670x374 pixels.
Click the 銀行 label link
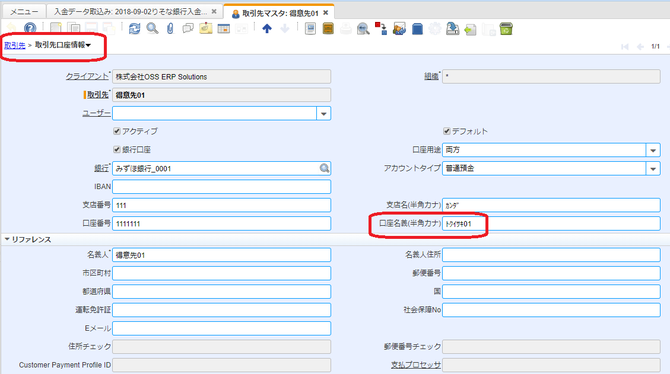(x=102, y=168)
